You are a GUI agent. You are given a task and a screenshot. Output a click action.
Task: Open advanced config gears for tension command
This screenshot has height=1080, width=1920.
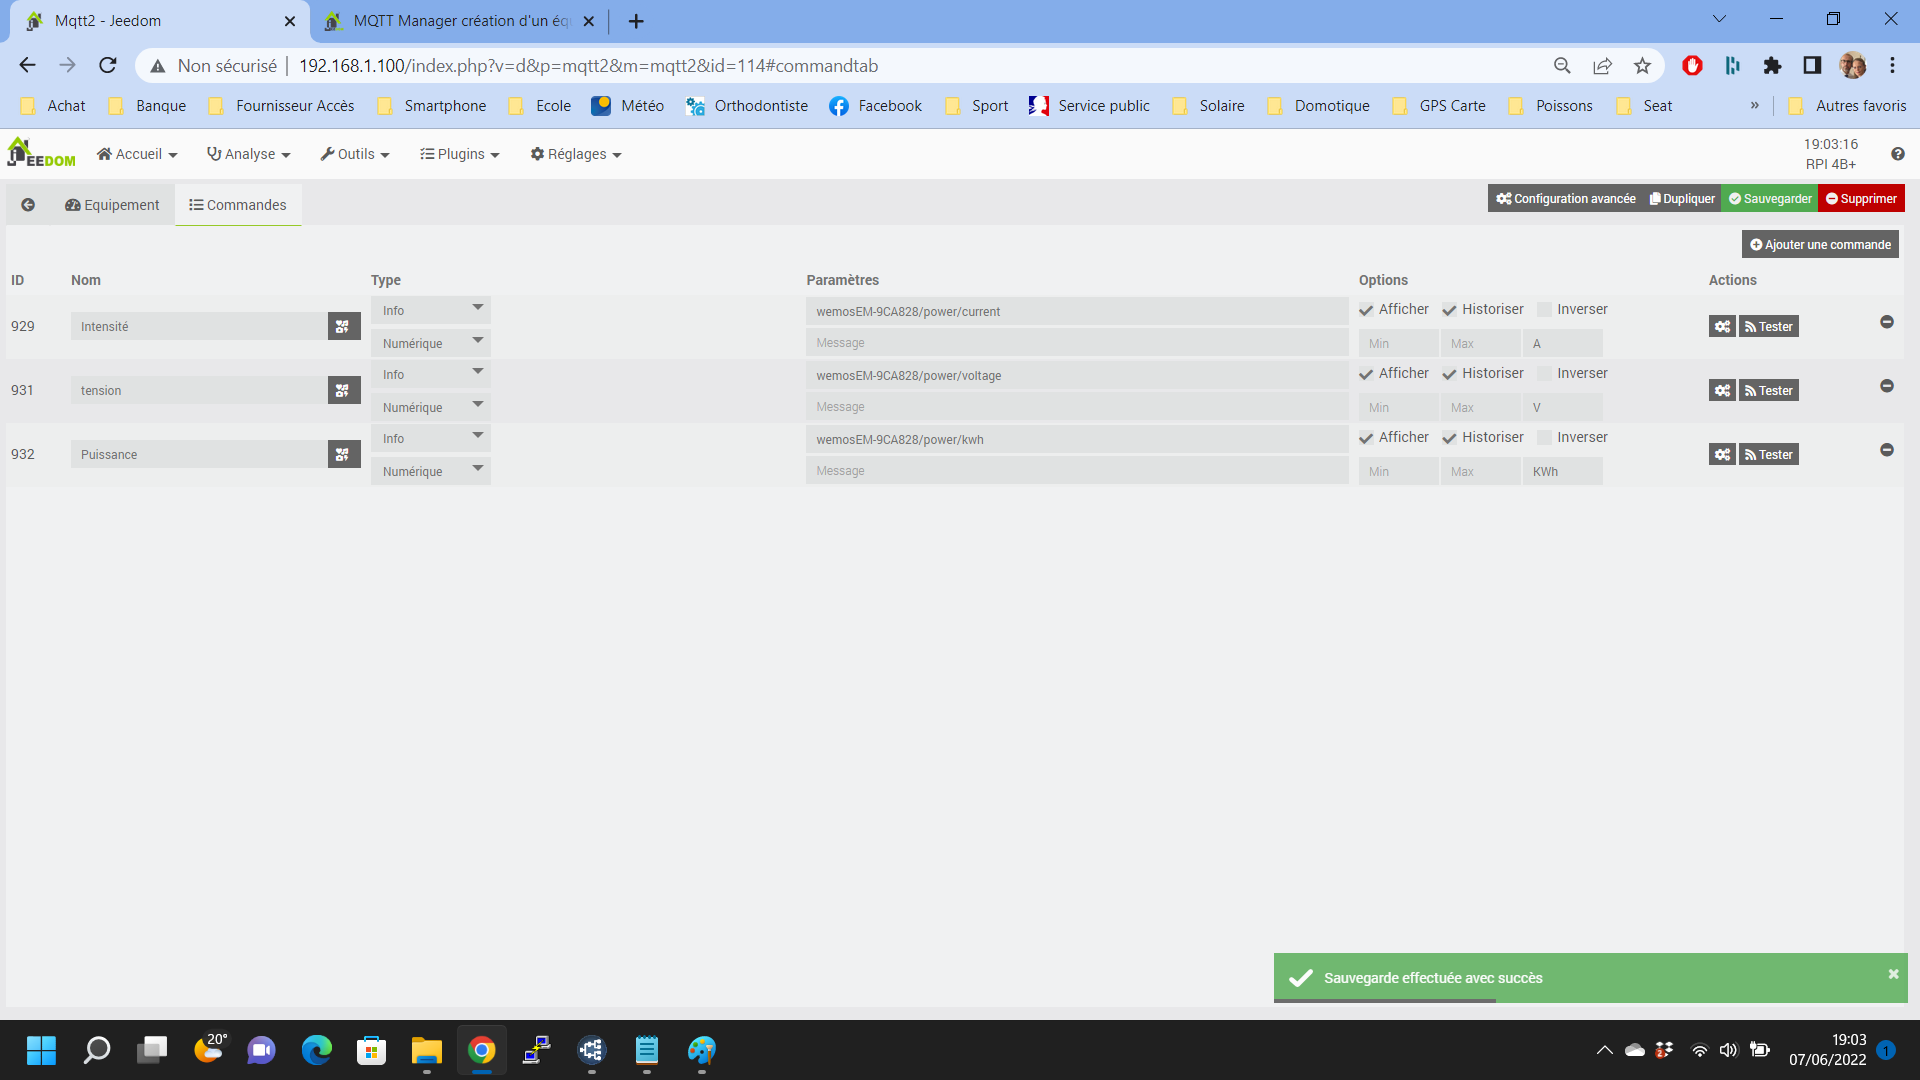1721,391
